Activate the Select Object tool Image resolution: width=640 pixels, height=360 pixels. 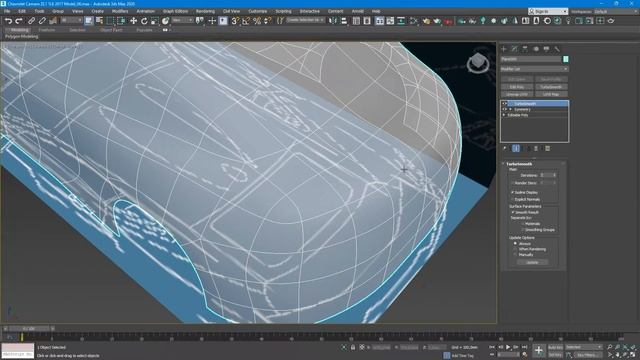click(89, 21)
